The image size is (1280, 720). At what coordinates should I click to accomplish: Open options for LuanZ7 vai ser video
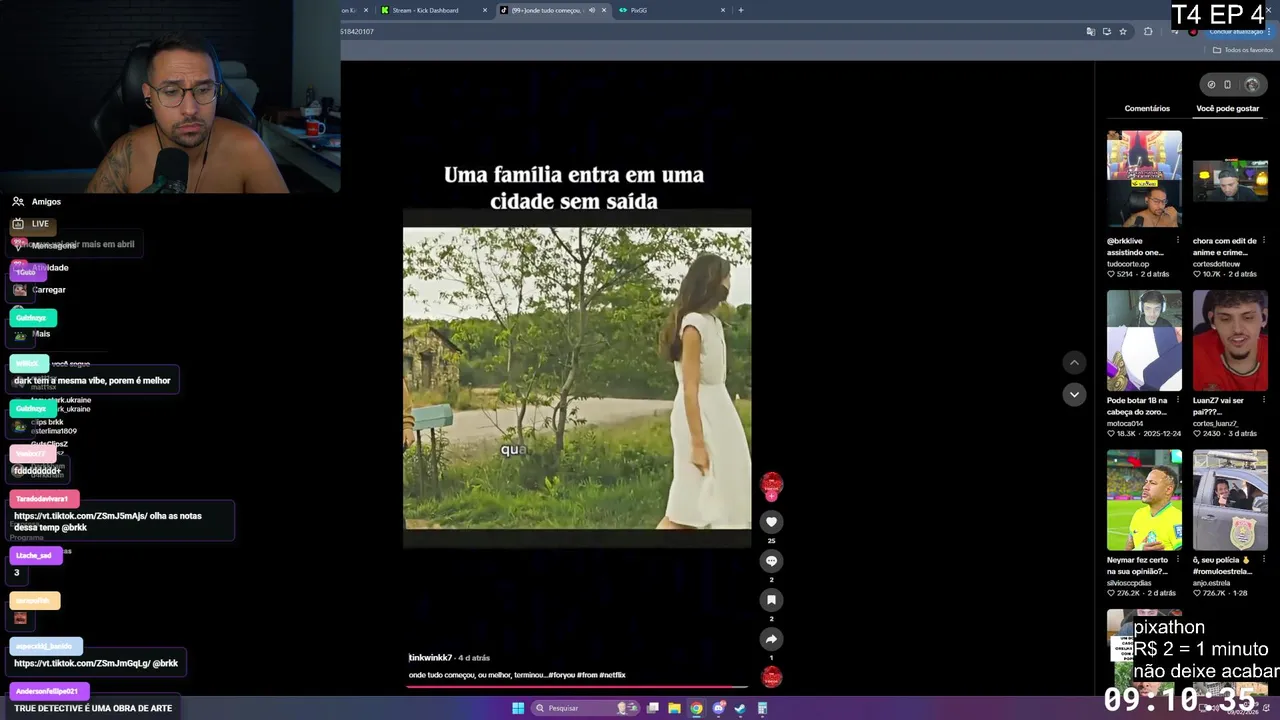[x=1264, y=400]
